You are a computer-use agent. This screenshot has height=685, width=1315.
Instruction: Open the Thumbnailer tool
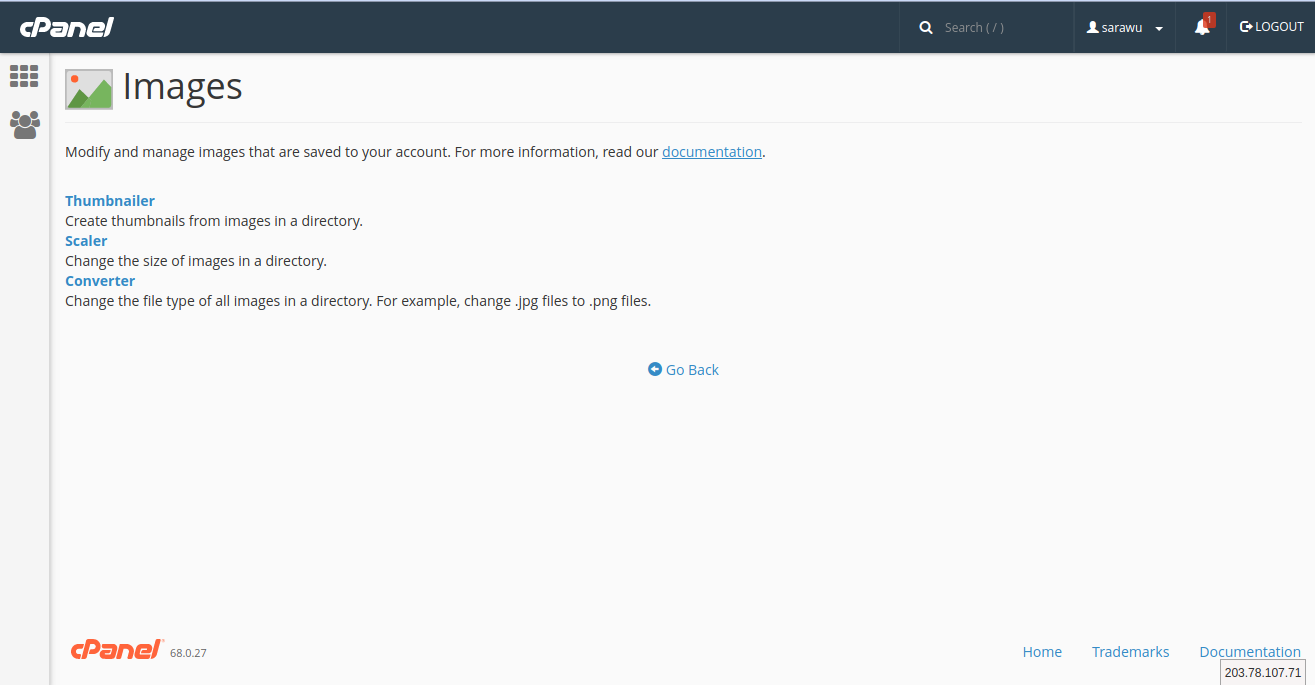tap(110, 201)
